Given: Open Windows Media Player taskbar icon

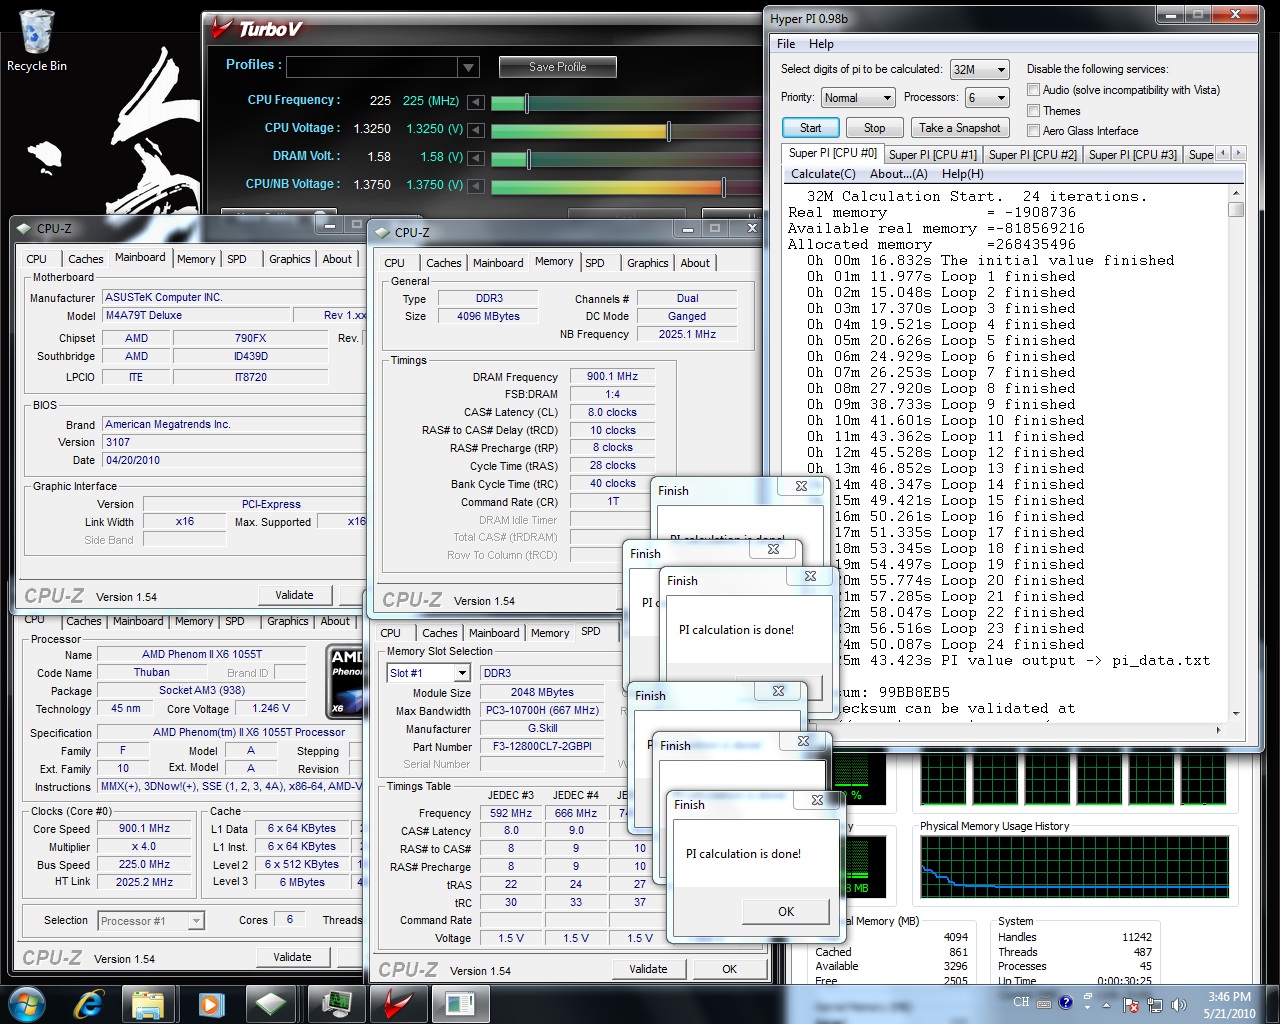Looking at the screenshot, I should pos(211,1003).
